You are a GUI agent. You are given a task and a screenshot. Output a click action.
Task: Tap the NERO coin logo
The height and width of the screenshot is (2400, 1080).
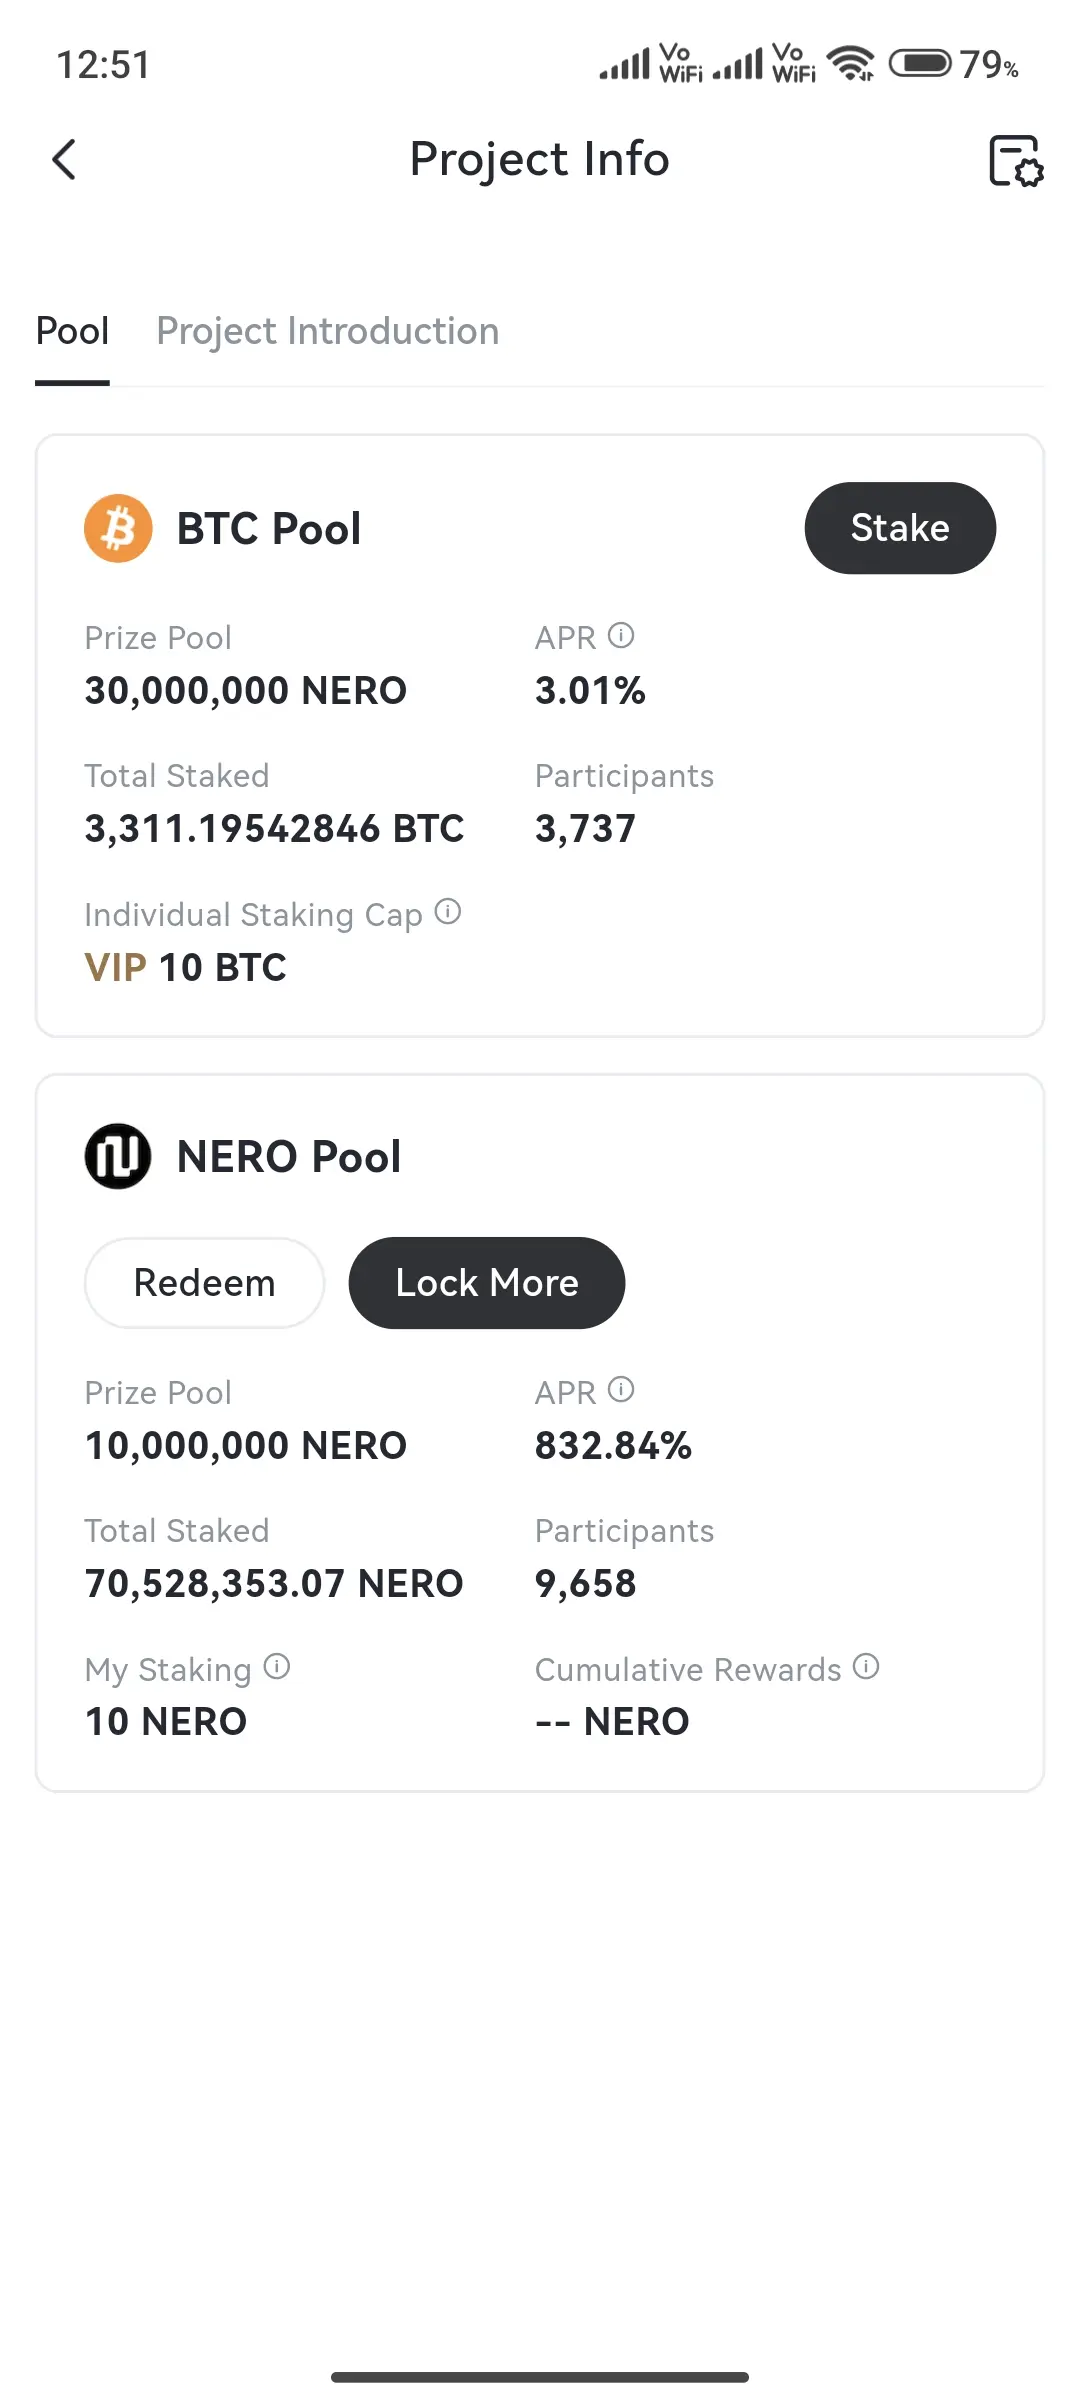(118, 1156)
